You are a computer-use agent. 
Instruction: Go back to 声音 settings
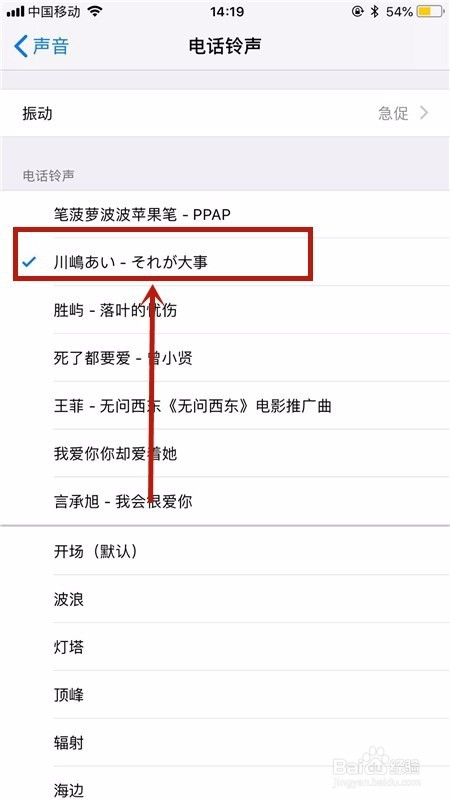click(41, 46)
